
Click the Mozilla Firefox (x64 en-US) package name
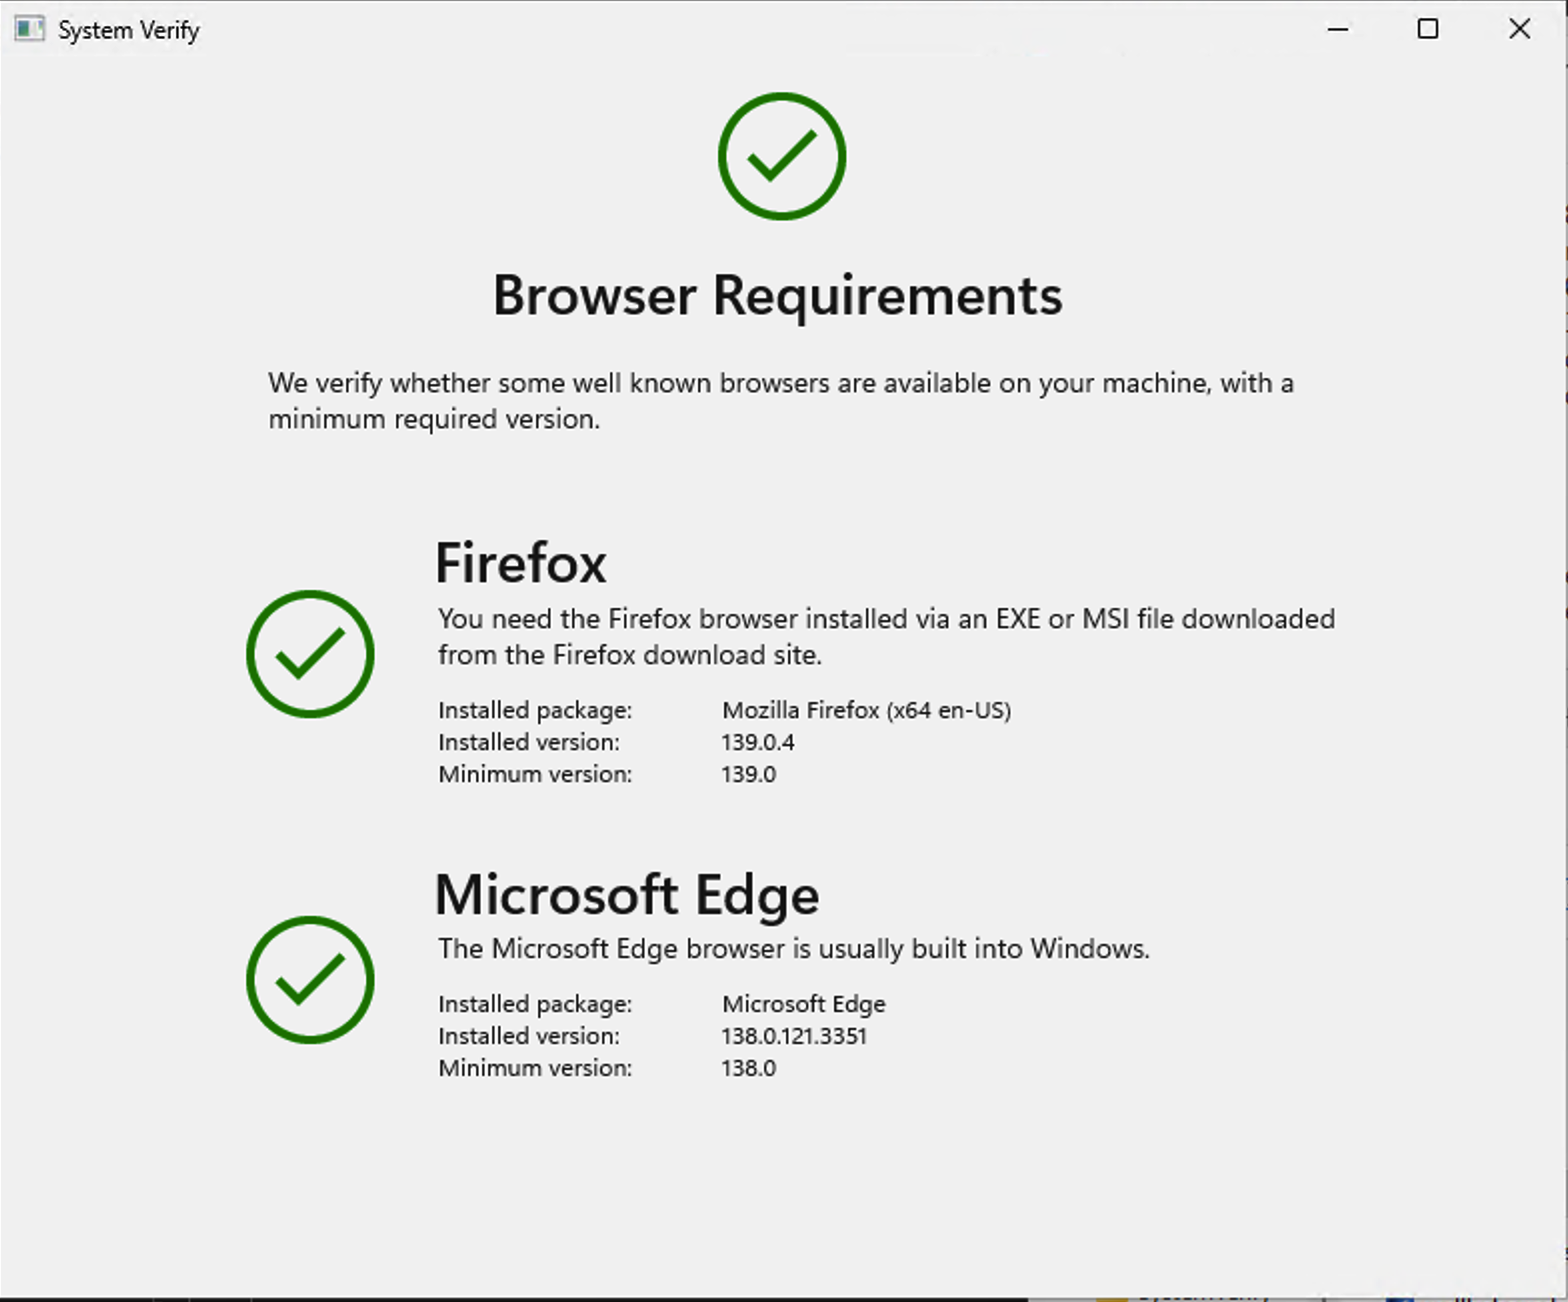tap(867, 710)
